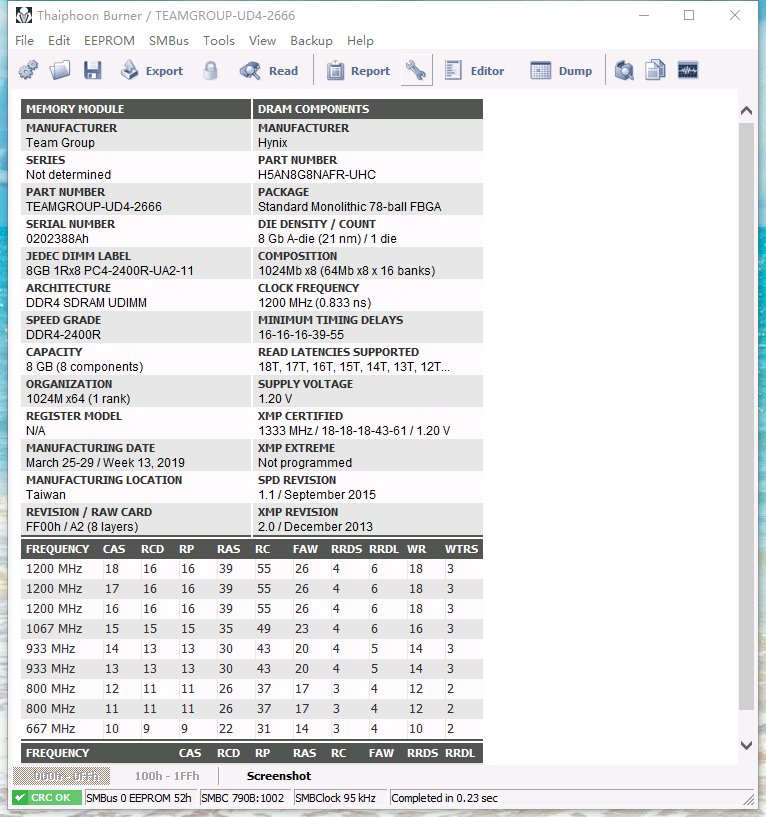Switch to the 100h - 1FFh tab
Viewport: 766px width, 817px height.
(x=166, y=776)
